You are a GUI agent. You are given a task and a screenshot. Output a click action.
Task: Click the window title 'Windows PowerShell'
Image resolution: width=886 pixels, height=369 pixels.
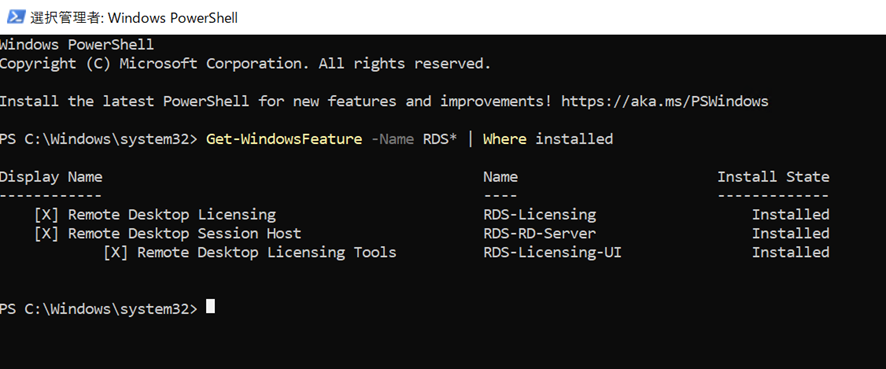coord(172,18)
